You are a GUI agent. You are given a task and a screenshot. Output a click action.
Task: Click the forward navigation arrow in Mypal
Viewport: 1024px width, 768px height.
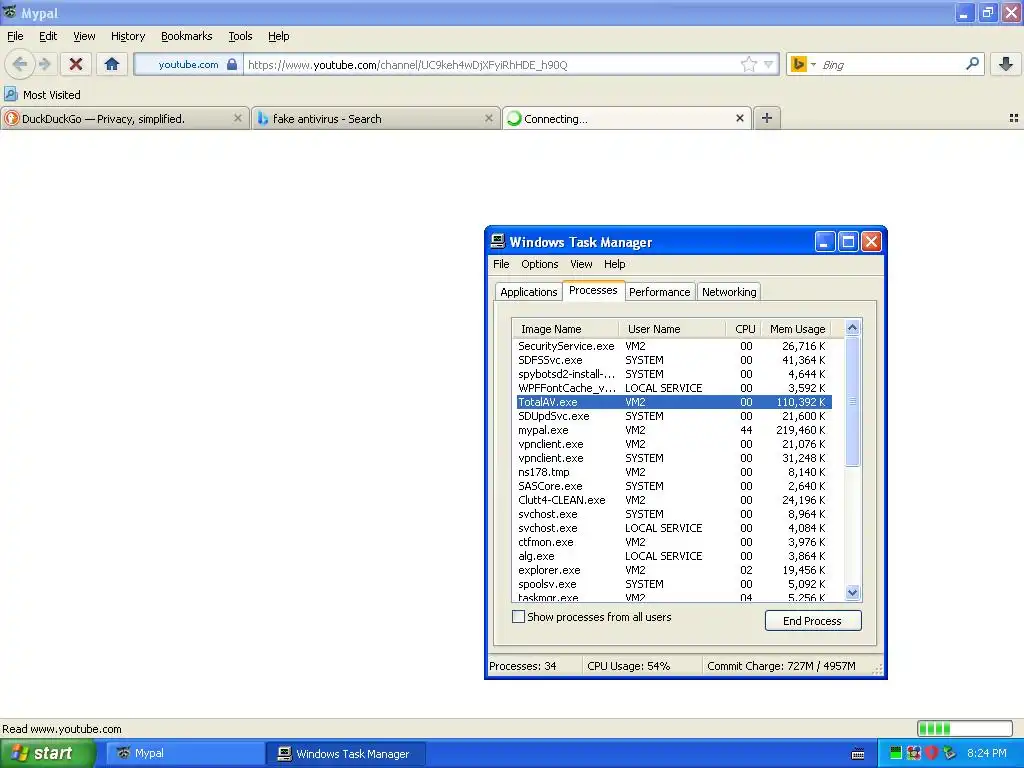coord(44,64)
